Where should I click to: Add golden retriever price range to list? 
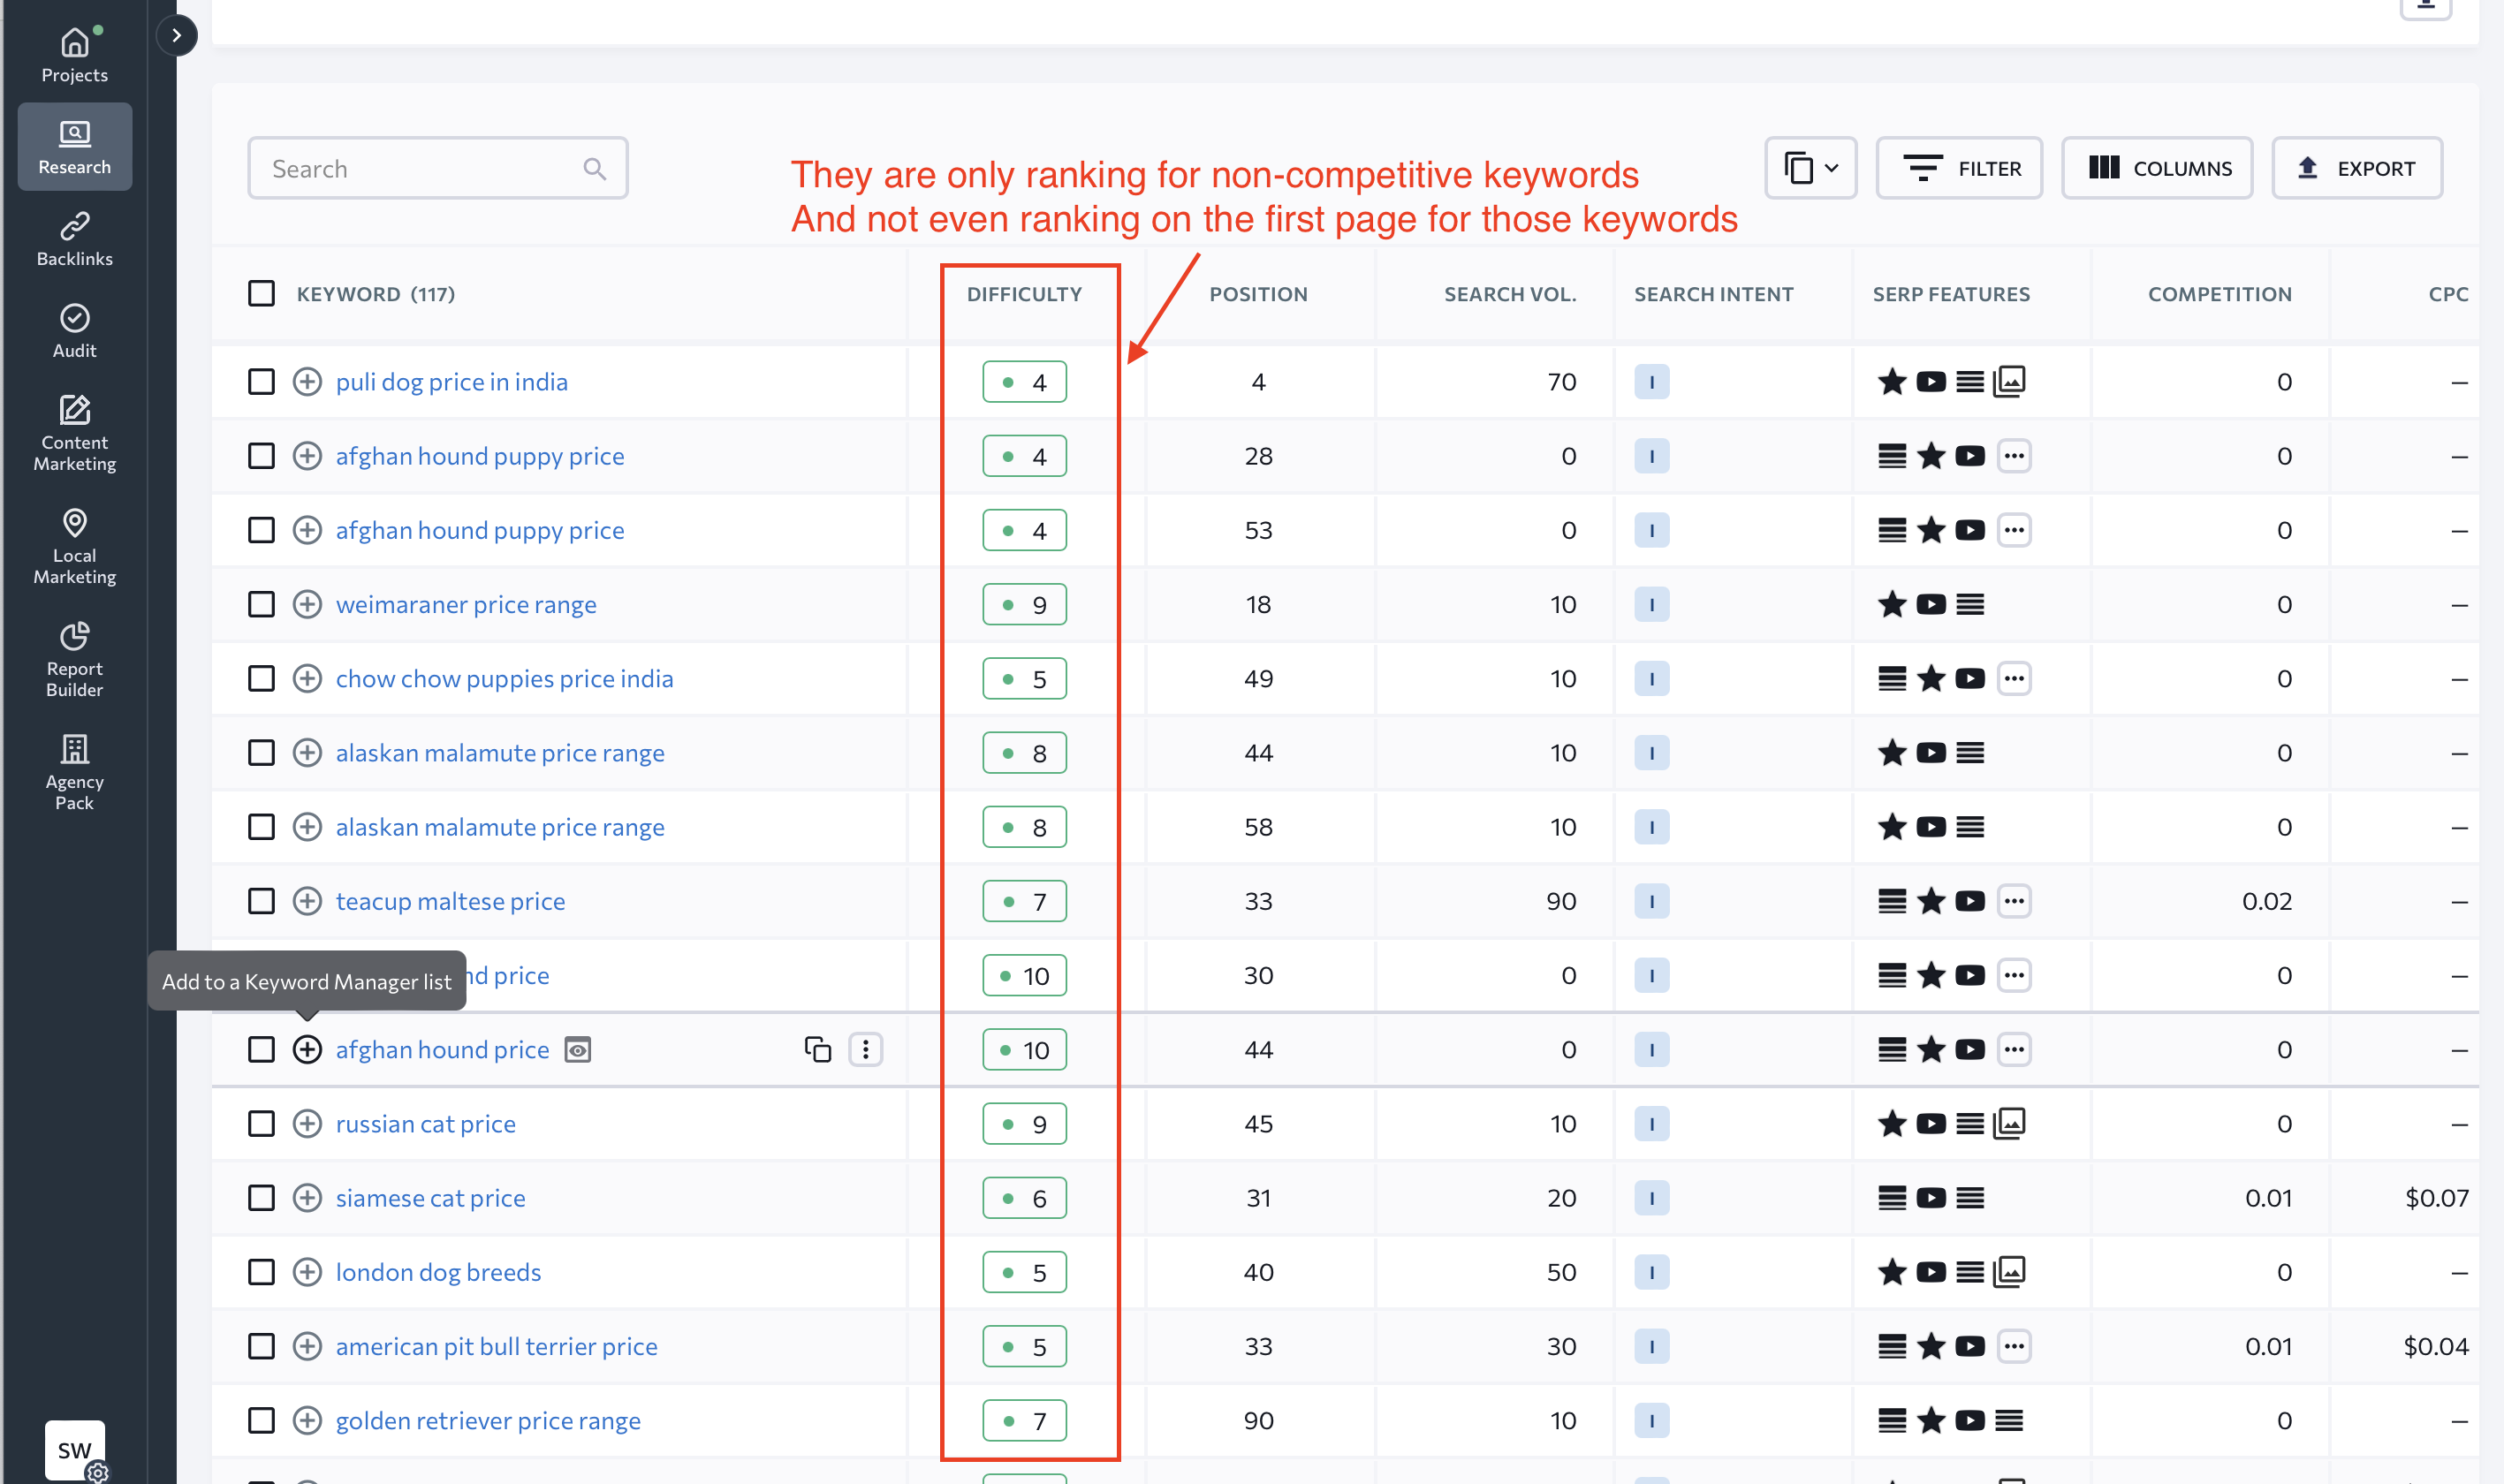307,1421
